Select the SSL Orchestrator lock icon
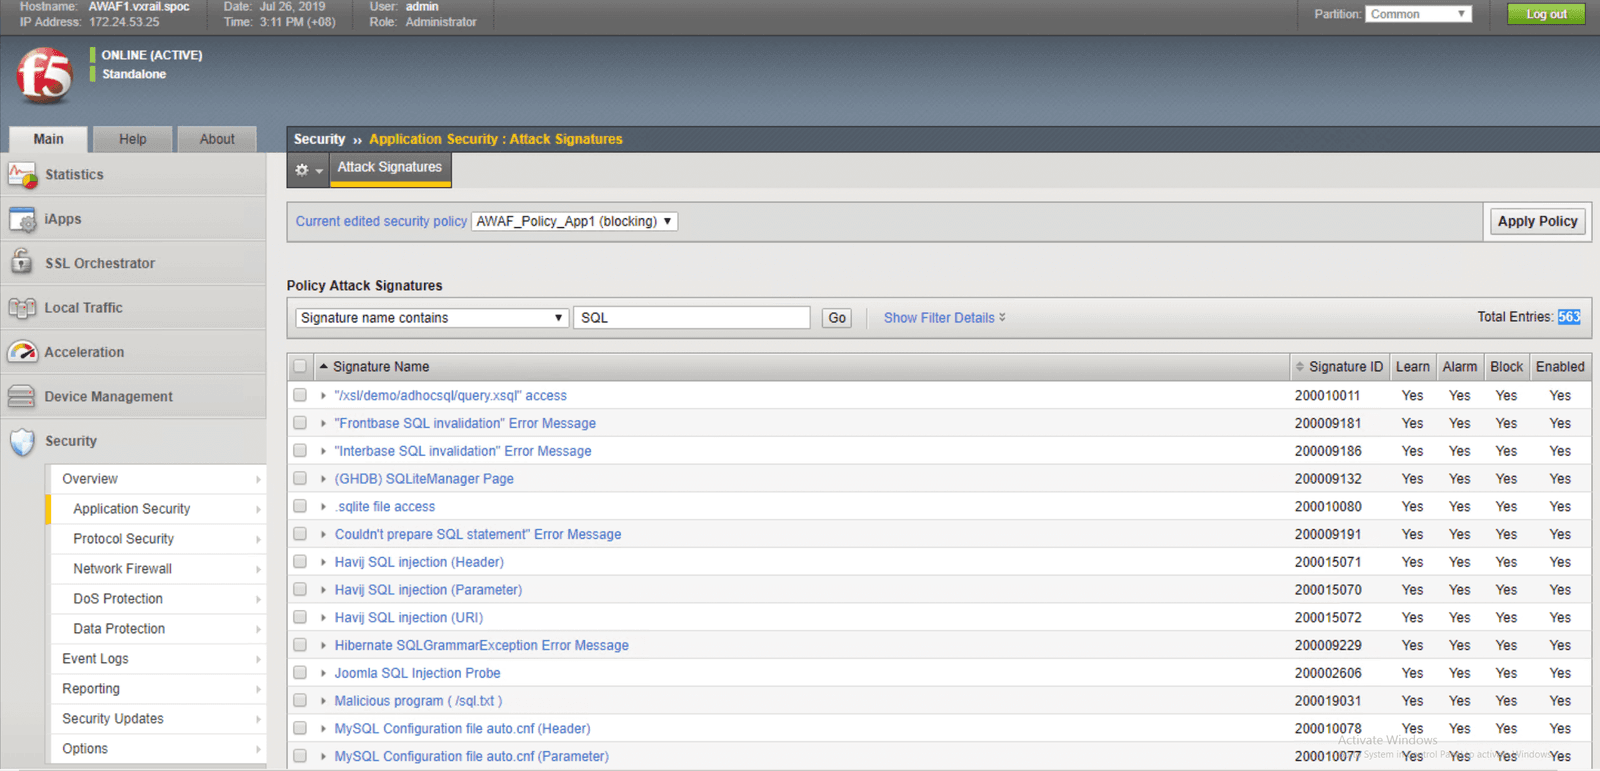Image resolution: width=1600 pixels, height=771 pixels. click(x=22, y=263)
